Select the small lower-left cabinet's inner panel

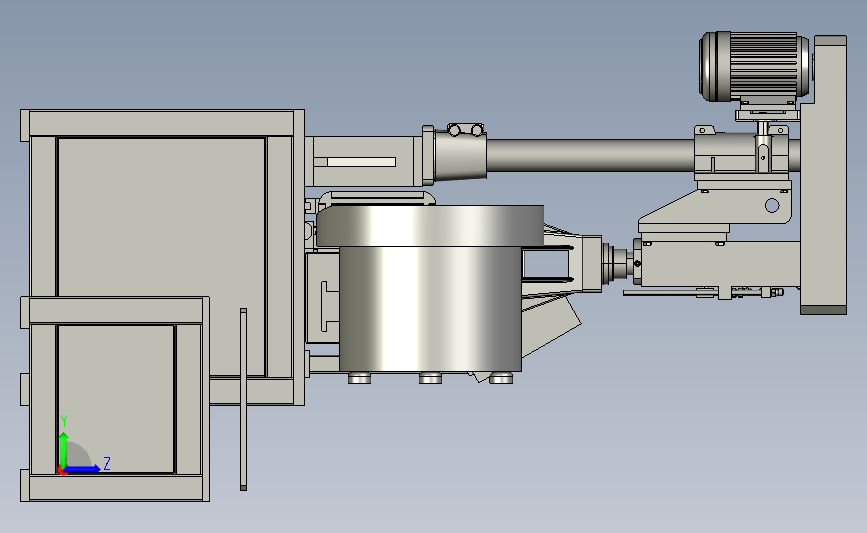116,399
